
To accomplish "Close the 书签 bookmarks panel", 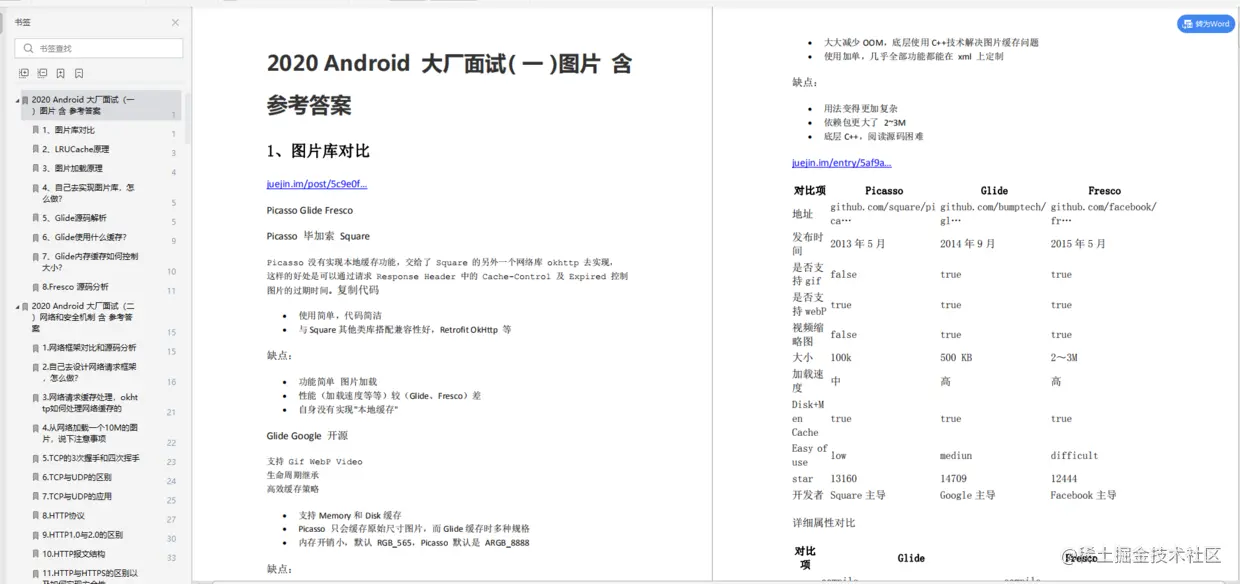I will click(176, 22).
